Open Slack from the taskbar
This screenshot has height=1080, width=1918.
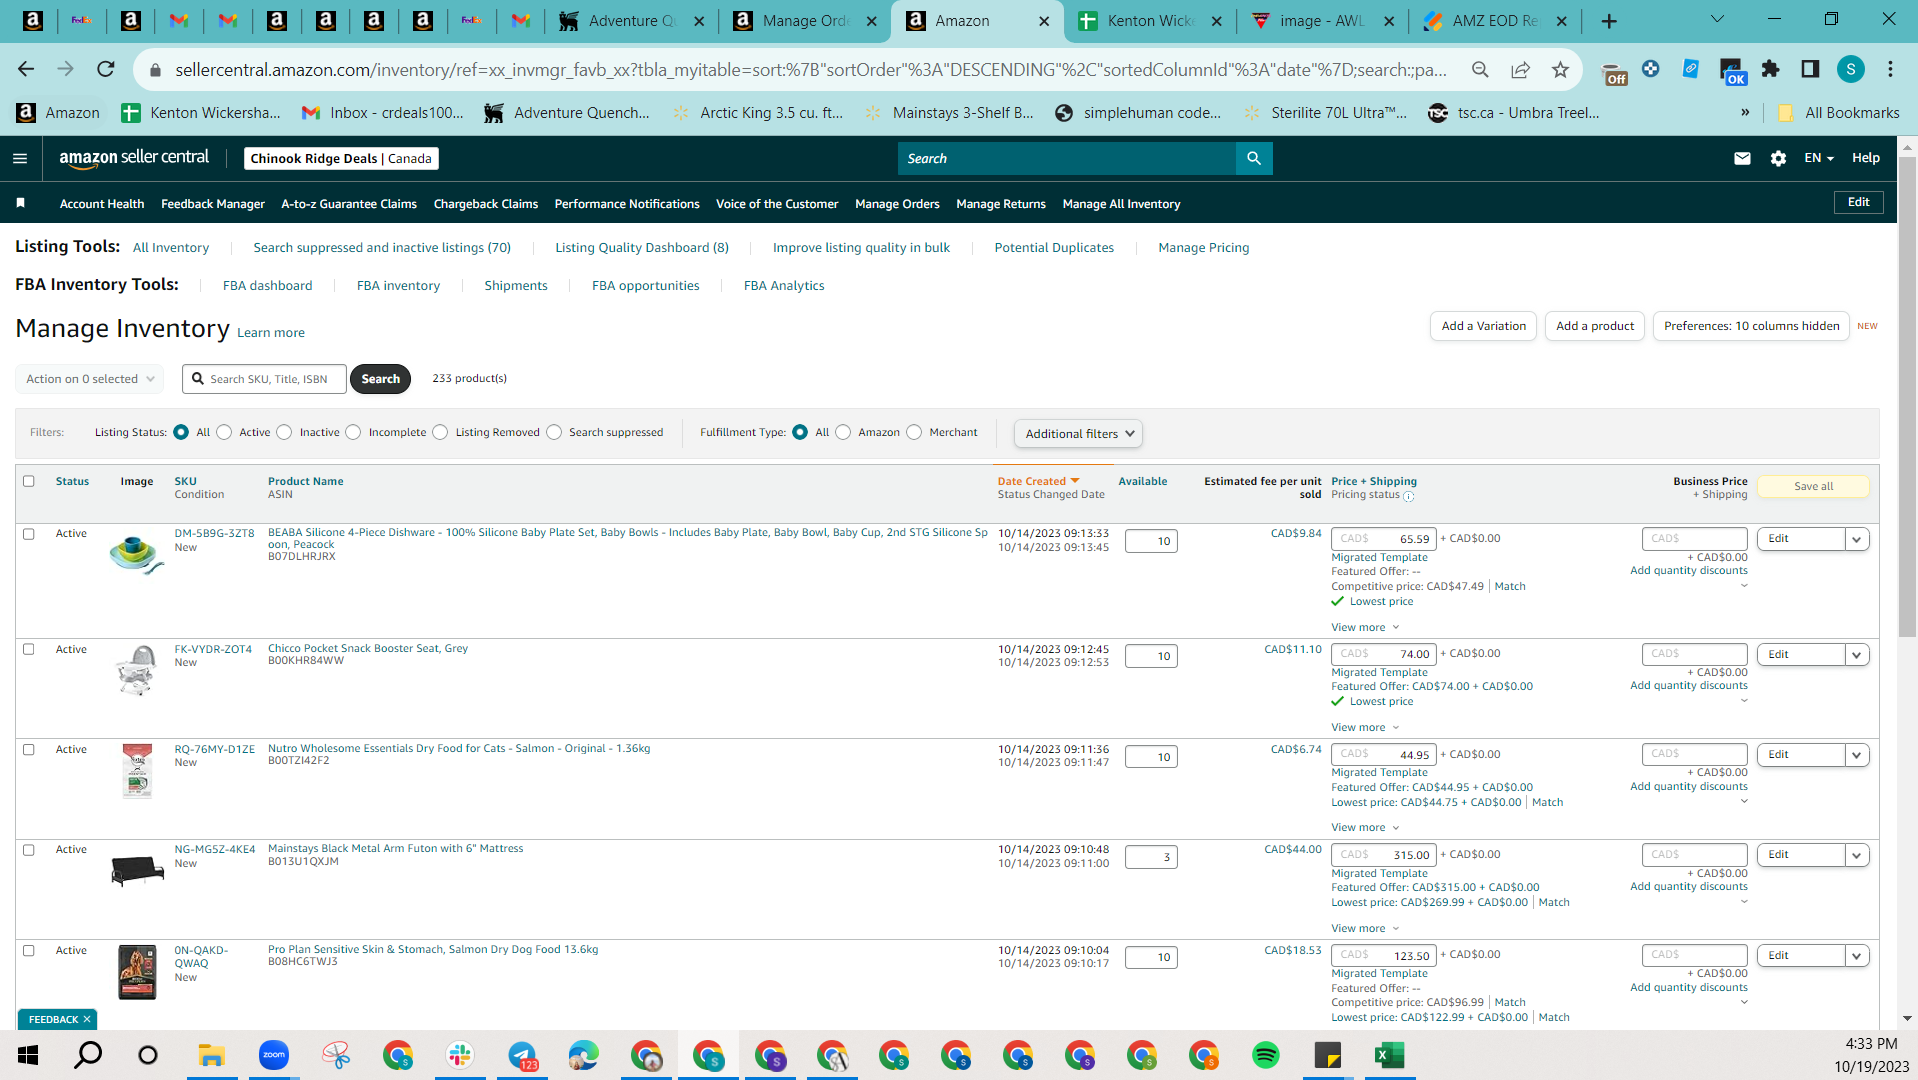click(460, 1055)
